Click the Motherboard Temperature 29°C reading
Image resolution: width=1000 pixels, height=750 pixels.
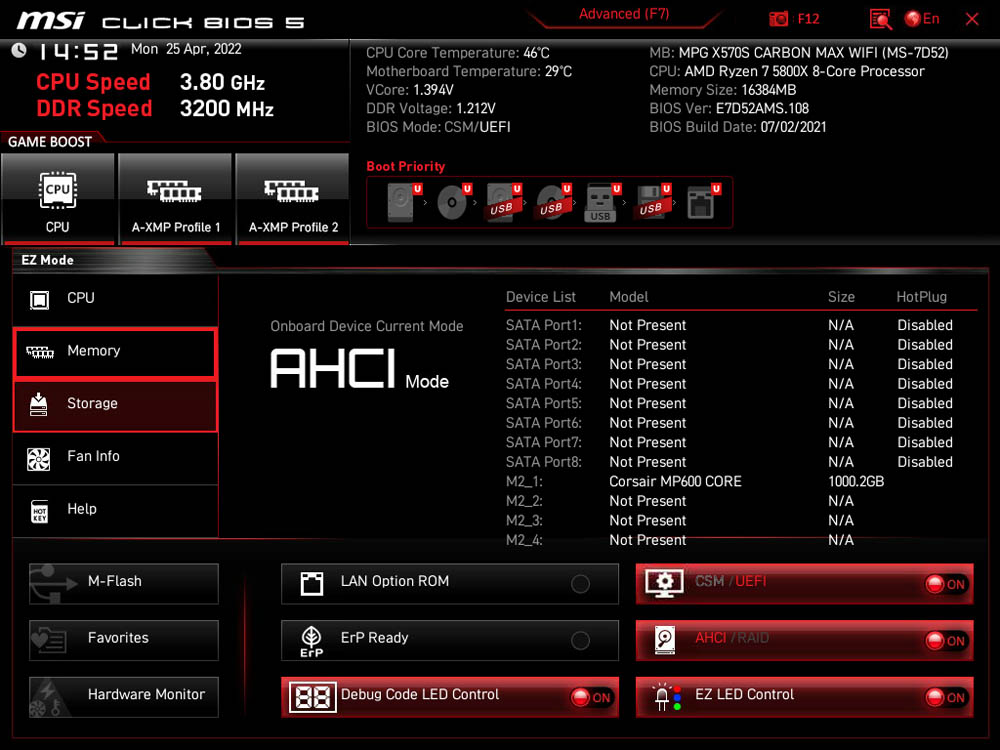click(469, 71)
